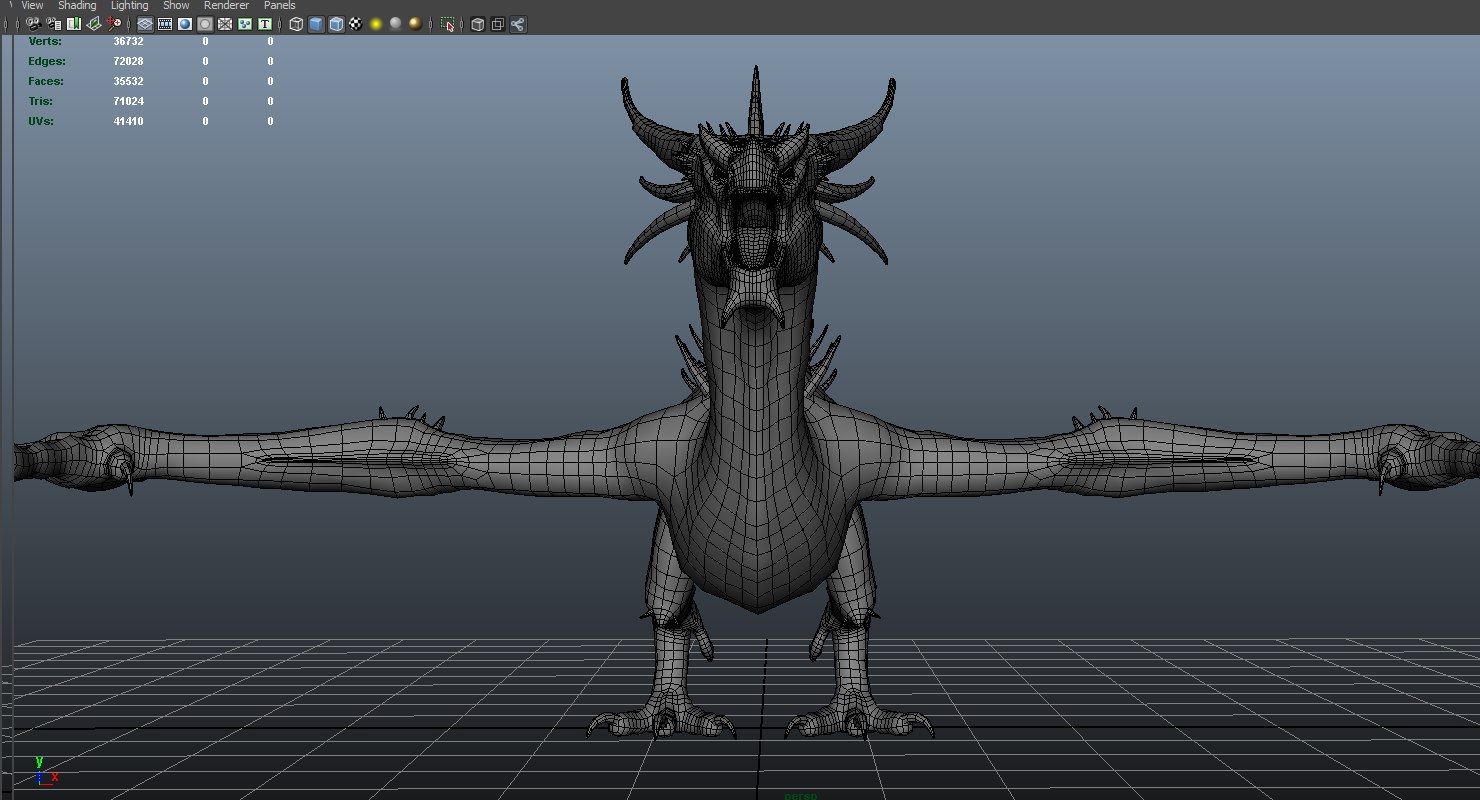
Task: Enable the 2D Pan/Zoom tool icon
Action: (115, 24)
